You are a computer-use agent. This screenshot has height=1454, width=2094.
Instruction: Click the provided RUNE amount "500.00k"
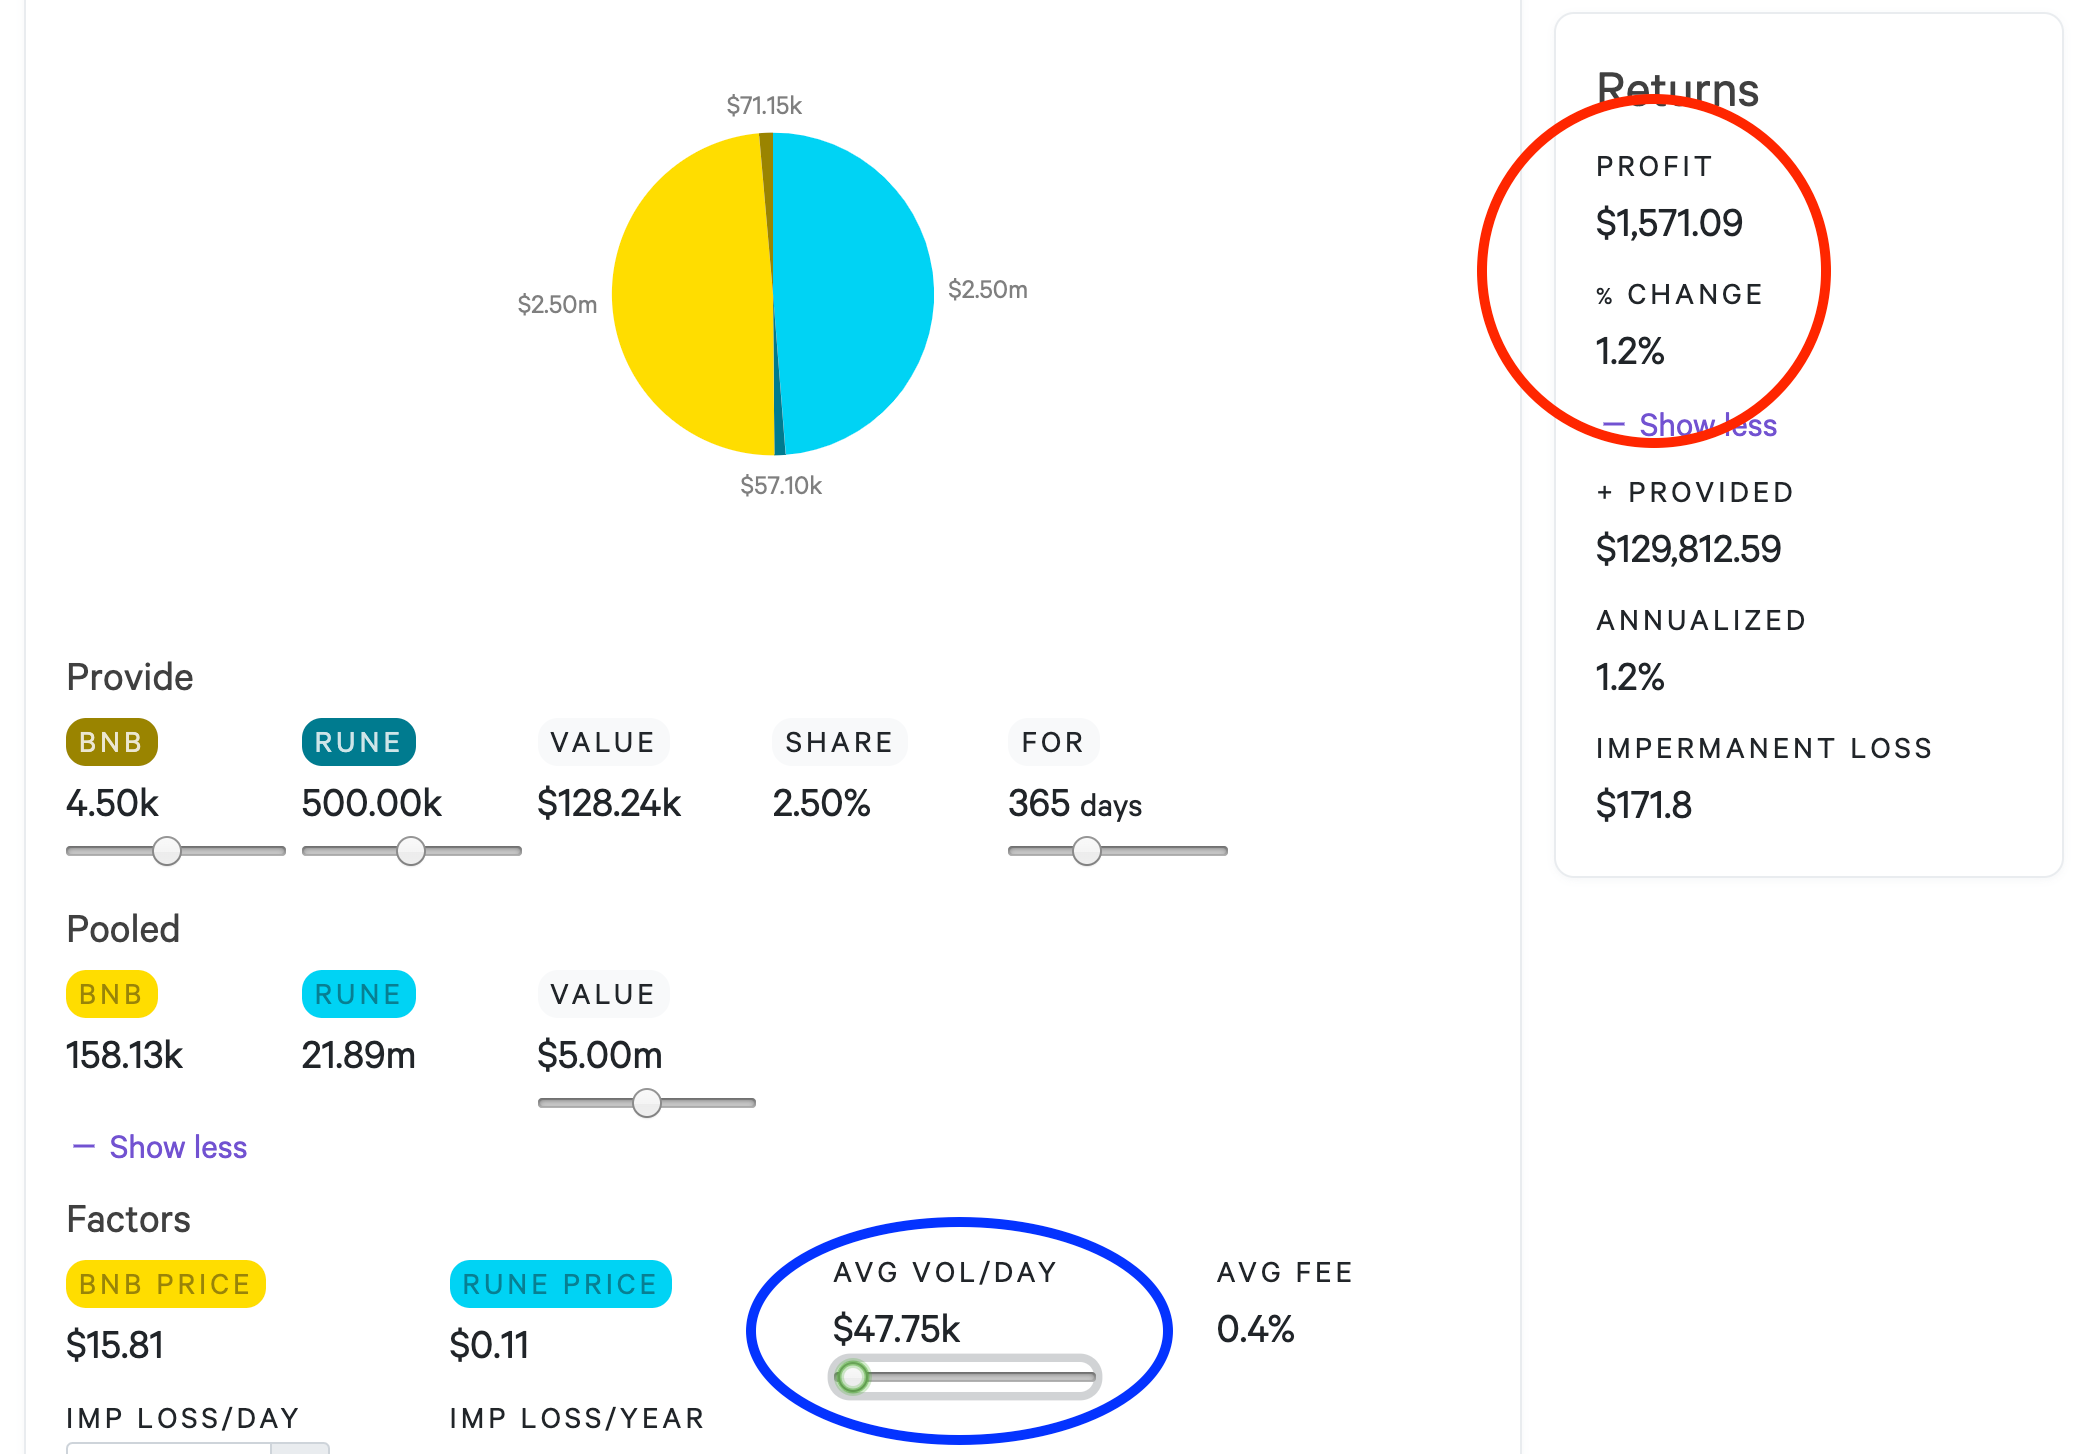click(371, 803)
